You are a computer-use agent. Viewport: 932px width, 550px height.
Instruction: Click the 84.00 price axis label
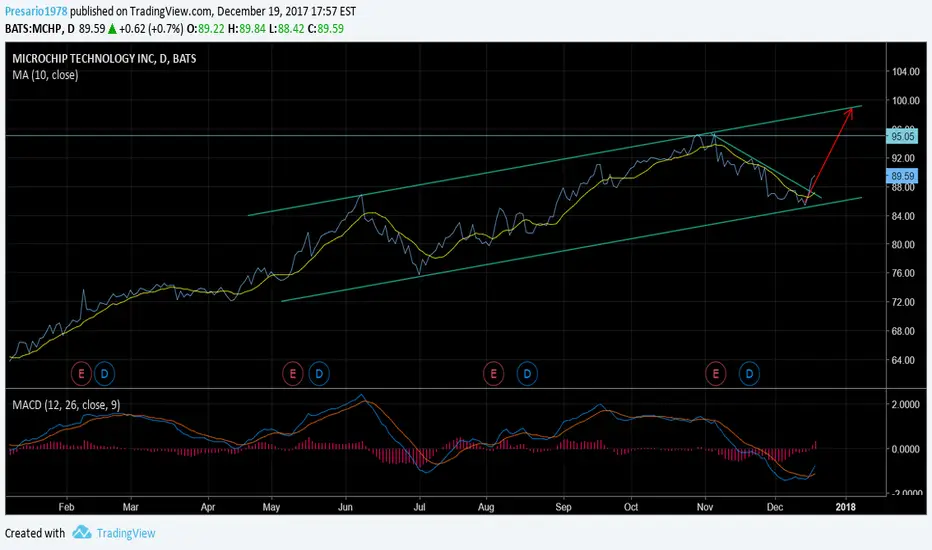pyautogui.click(x=903, y=216)
